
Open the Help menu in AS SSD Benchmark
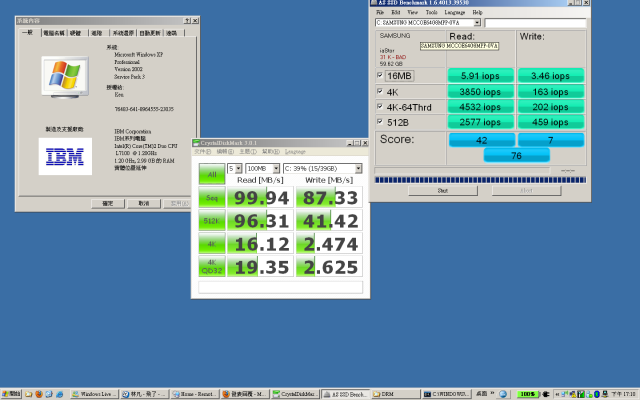[477, 12]
